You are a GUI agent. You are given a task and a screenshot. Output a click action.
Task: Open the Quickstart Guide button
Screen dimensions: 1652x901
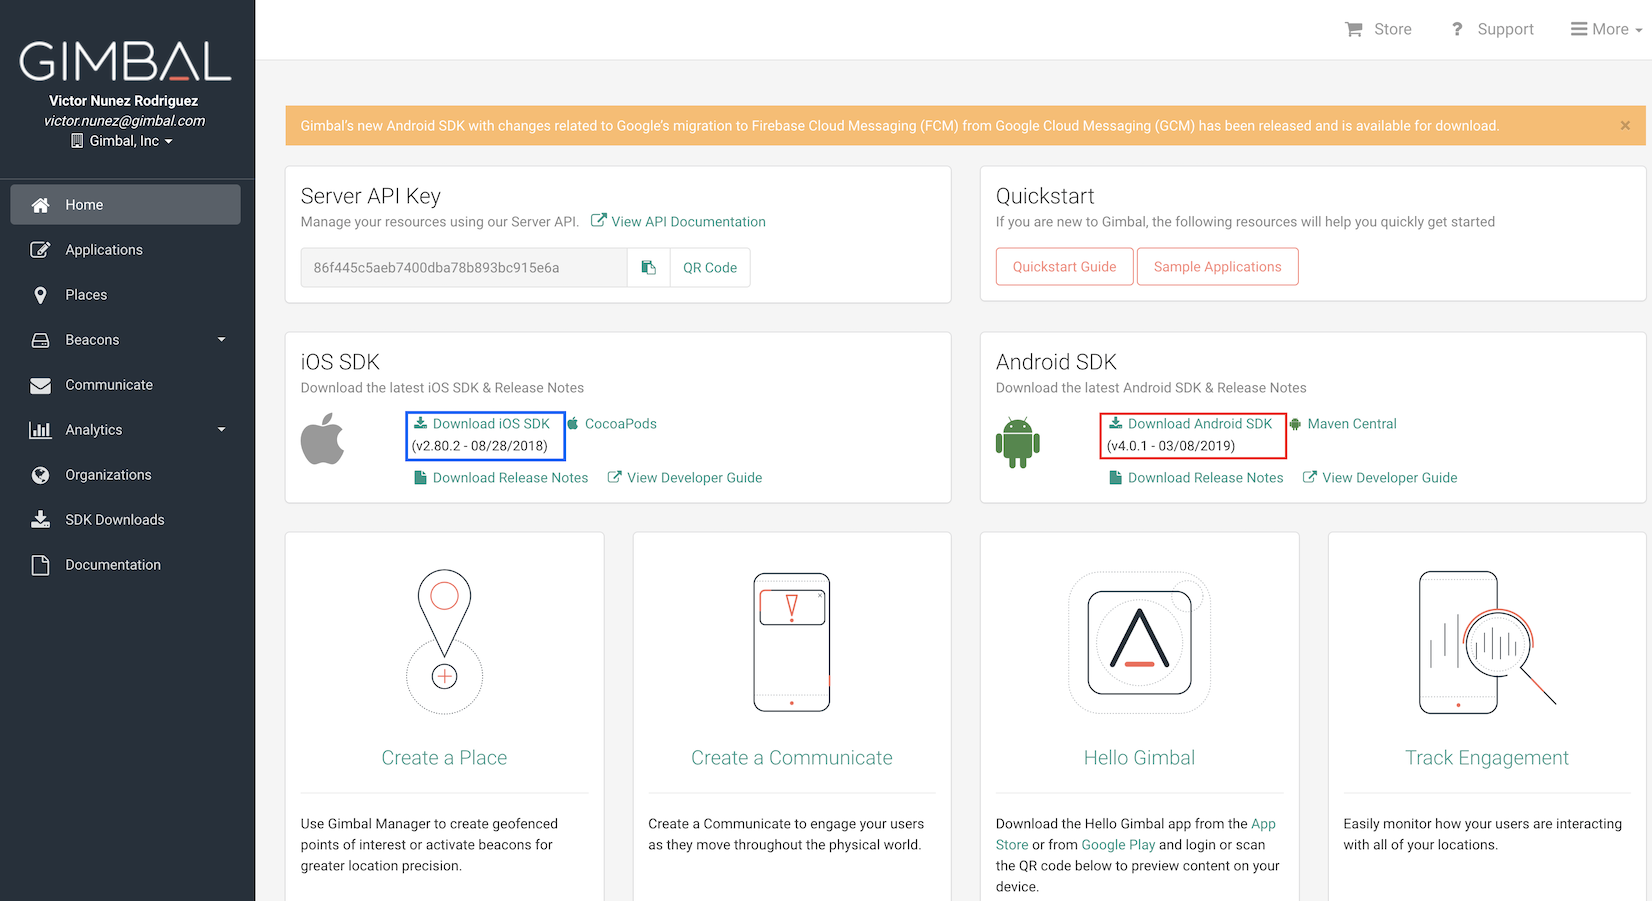pos(1064,266)
